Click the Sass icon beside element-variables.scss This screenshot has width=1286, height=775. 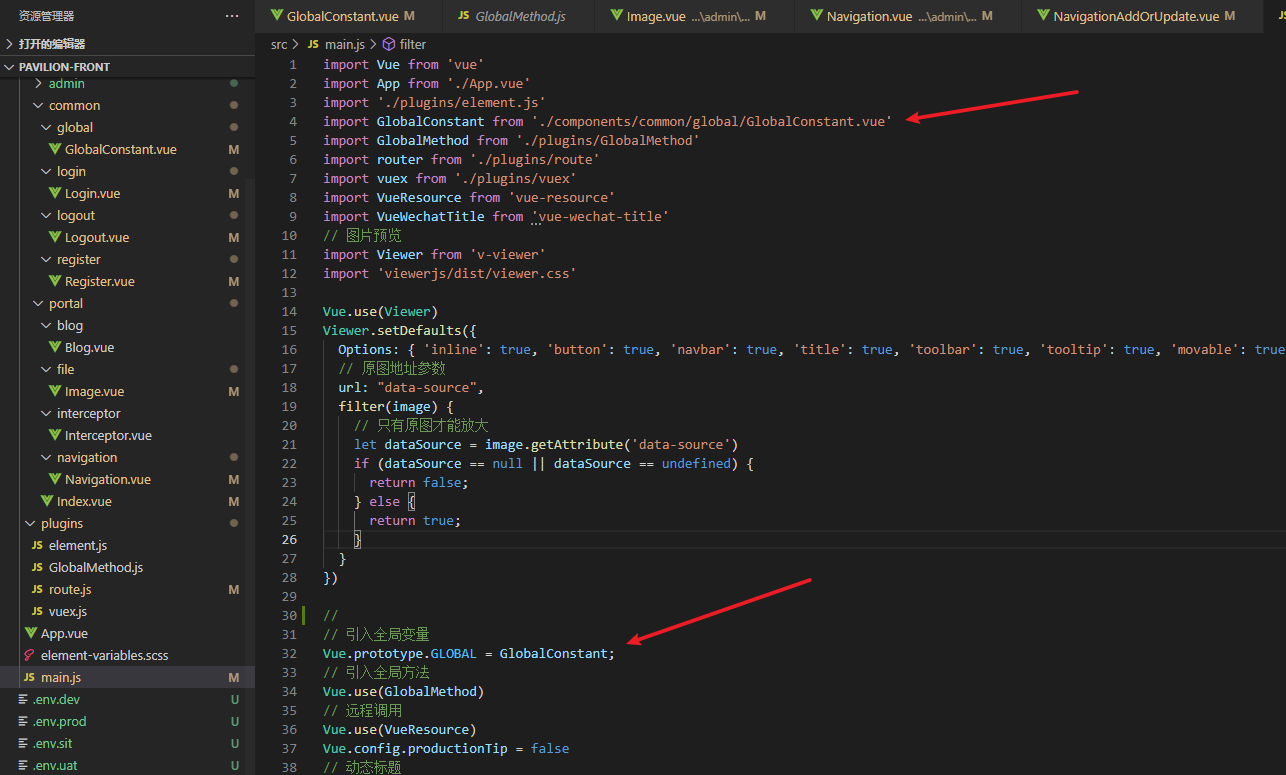(29, 655)
